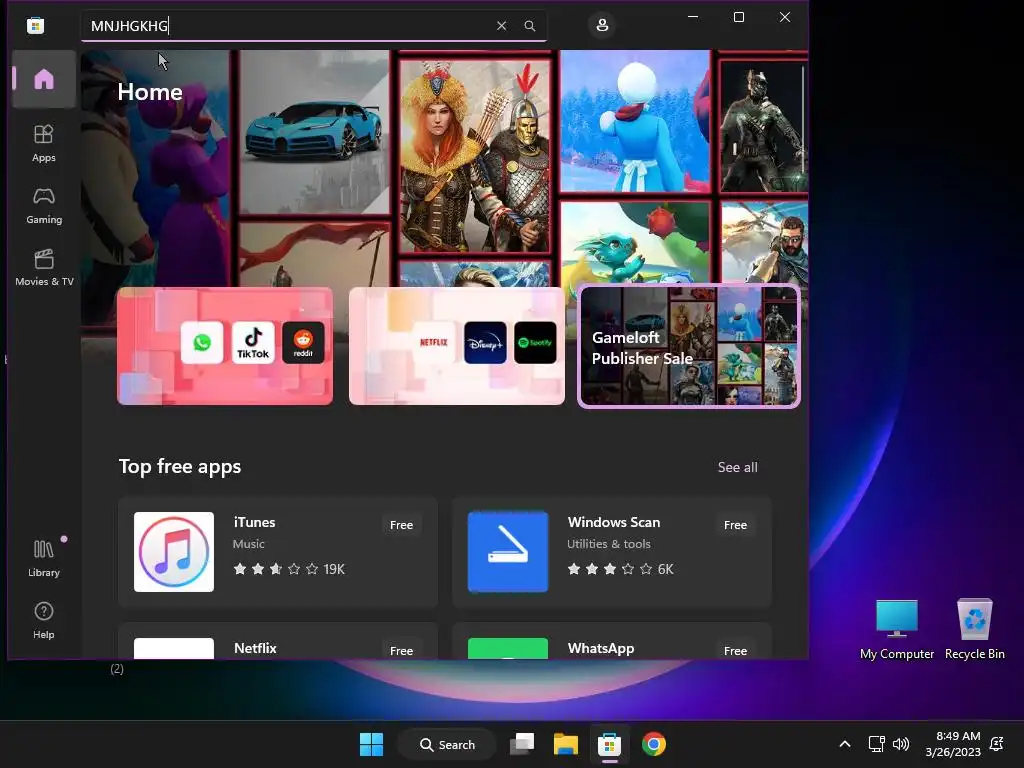Go to the Gaming section
Viewport: 1024px width, 768px height.
point(44,205)
